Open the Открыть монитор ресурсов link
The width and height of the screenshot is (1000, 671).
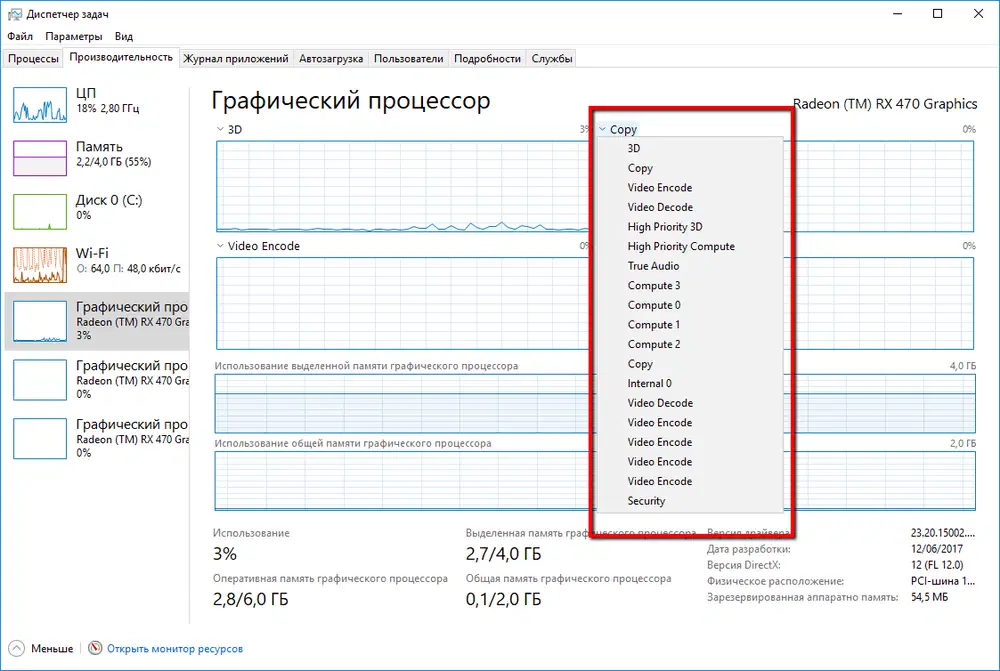tap(175, 649)
